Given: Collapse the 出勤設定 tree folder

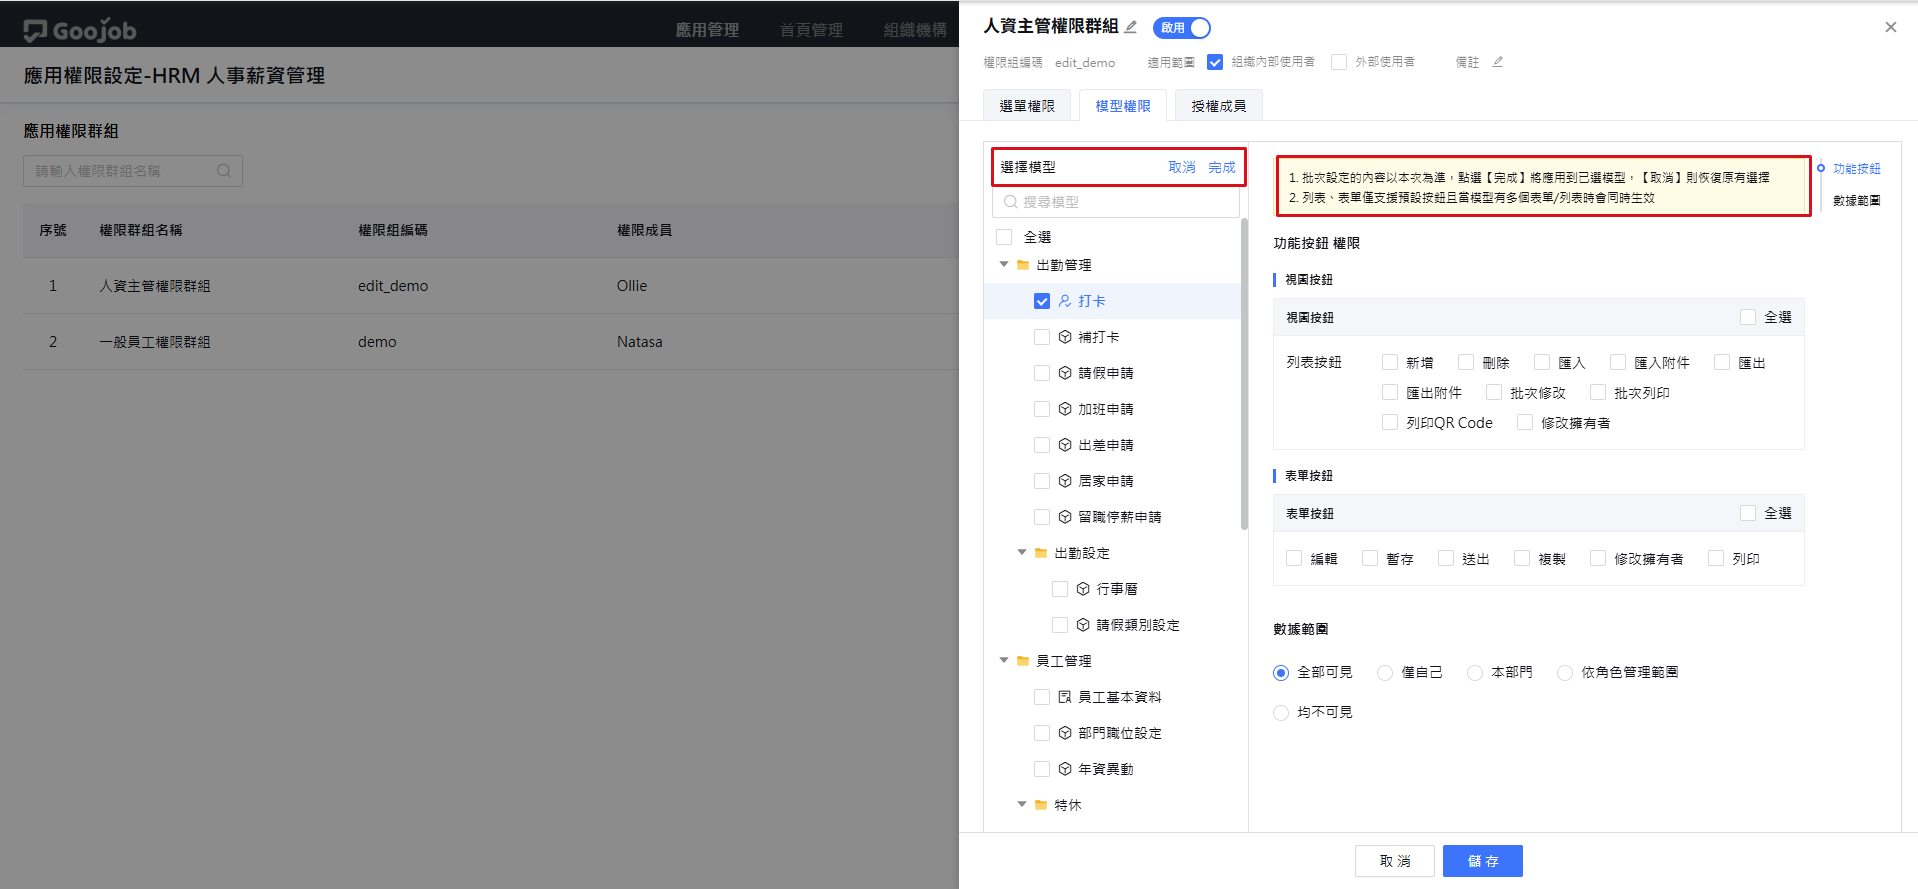Looking at the screenshot, I should coord(1022,553).
